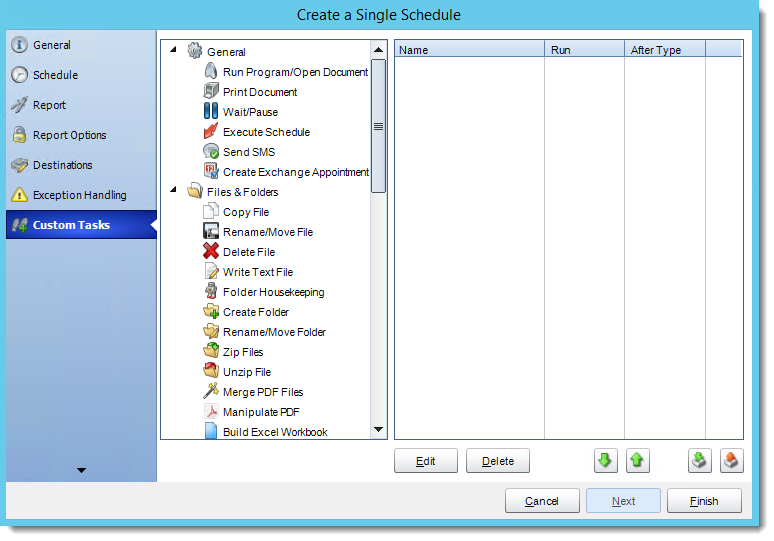Click the Send SMS speech bubble icon
The width and height of the screenshot is (774, 541).
[211, 151]
